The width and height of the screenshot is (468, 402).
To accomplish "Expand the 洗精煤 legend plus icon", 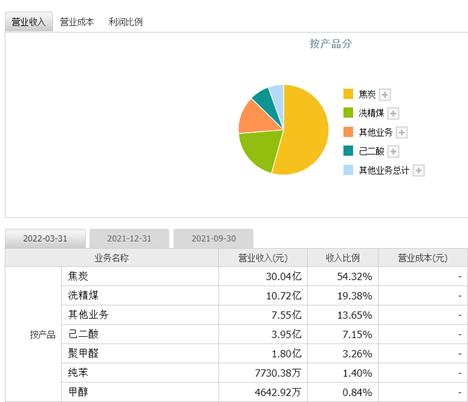I will point(393,113).
